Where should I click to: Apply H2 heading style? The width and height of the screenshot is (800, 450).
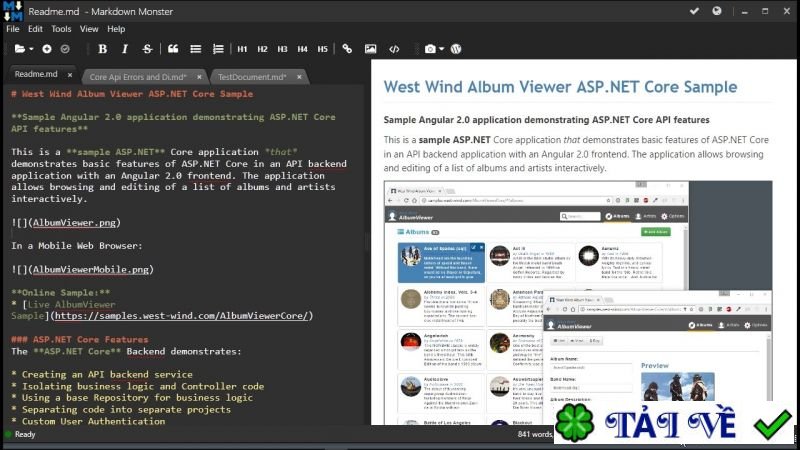click(262, 49)
